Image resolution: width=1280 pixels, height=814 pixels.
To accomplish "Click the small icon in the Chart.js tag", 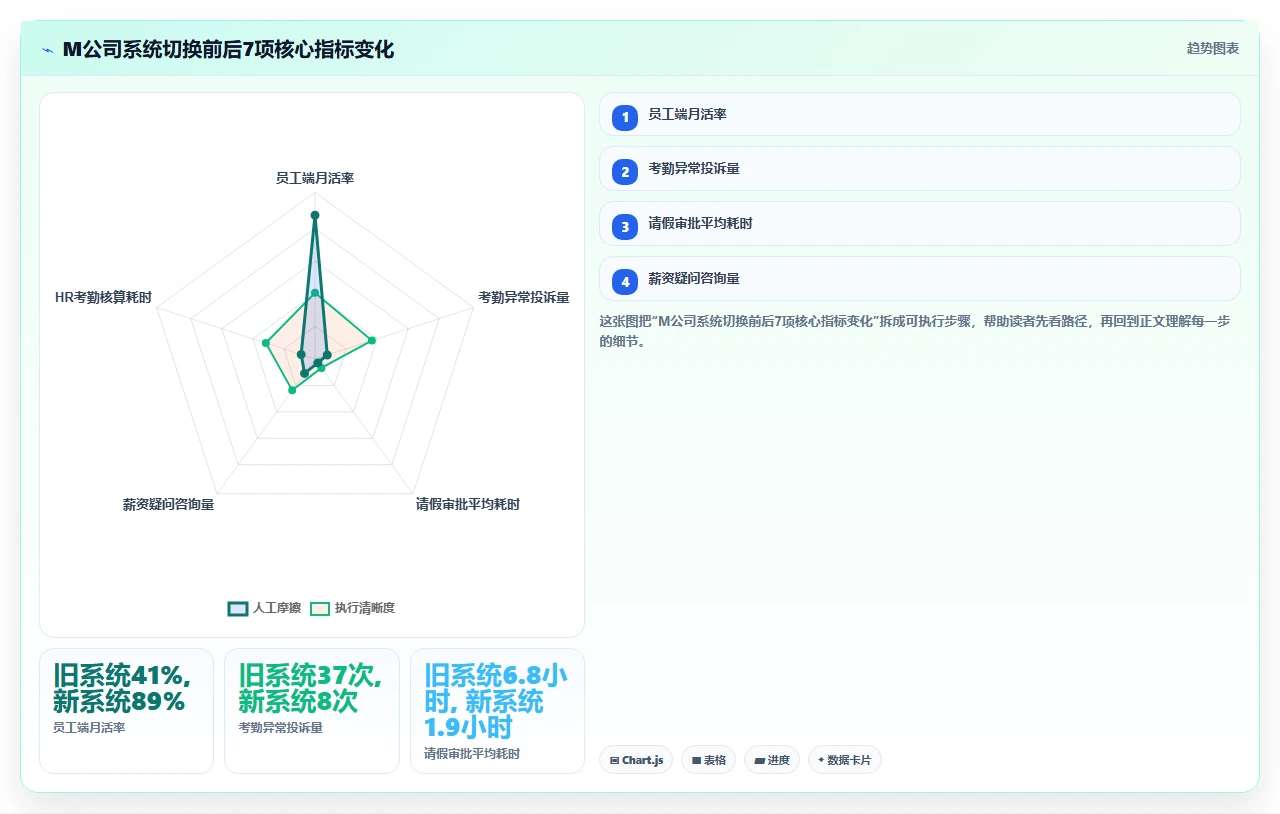I will tap(614, 761).
